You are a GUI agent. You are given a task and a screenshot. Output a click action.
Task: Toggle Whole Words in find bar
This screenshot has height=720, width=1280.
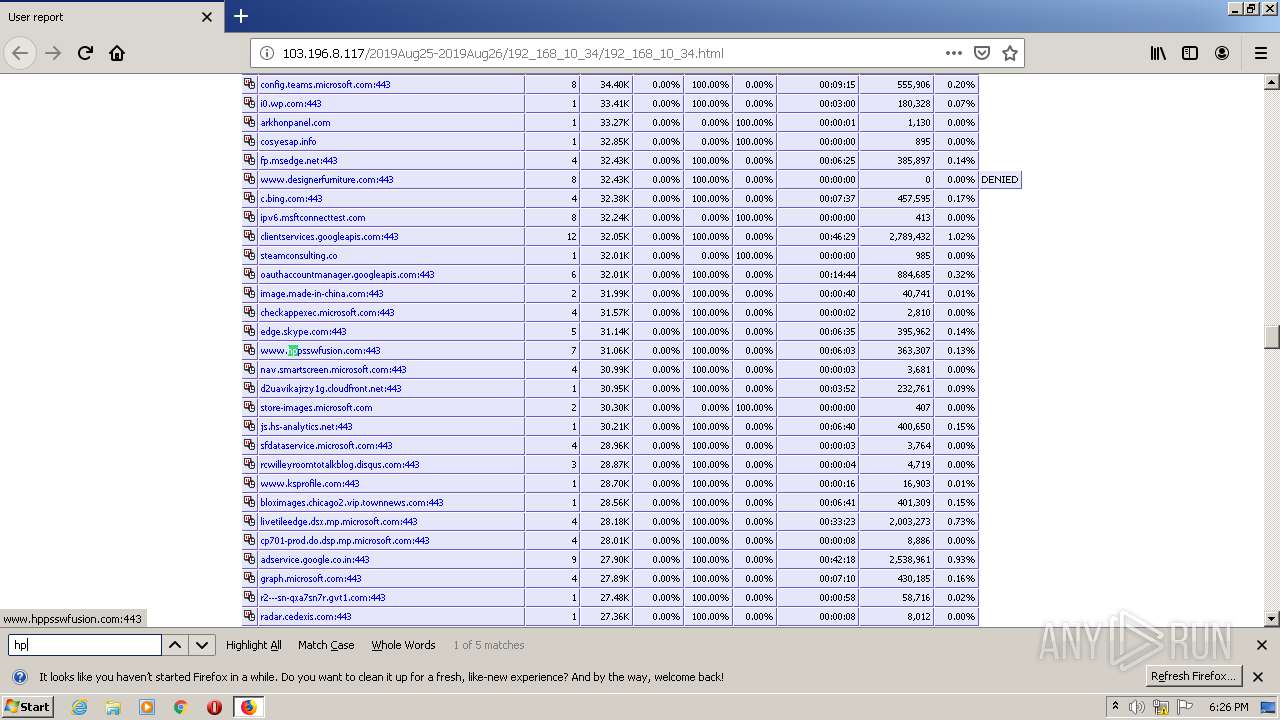tap(403, 645)
